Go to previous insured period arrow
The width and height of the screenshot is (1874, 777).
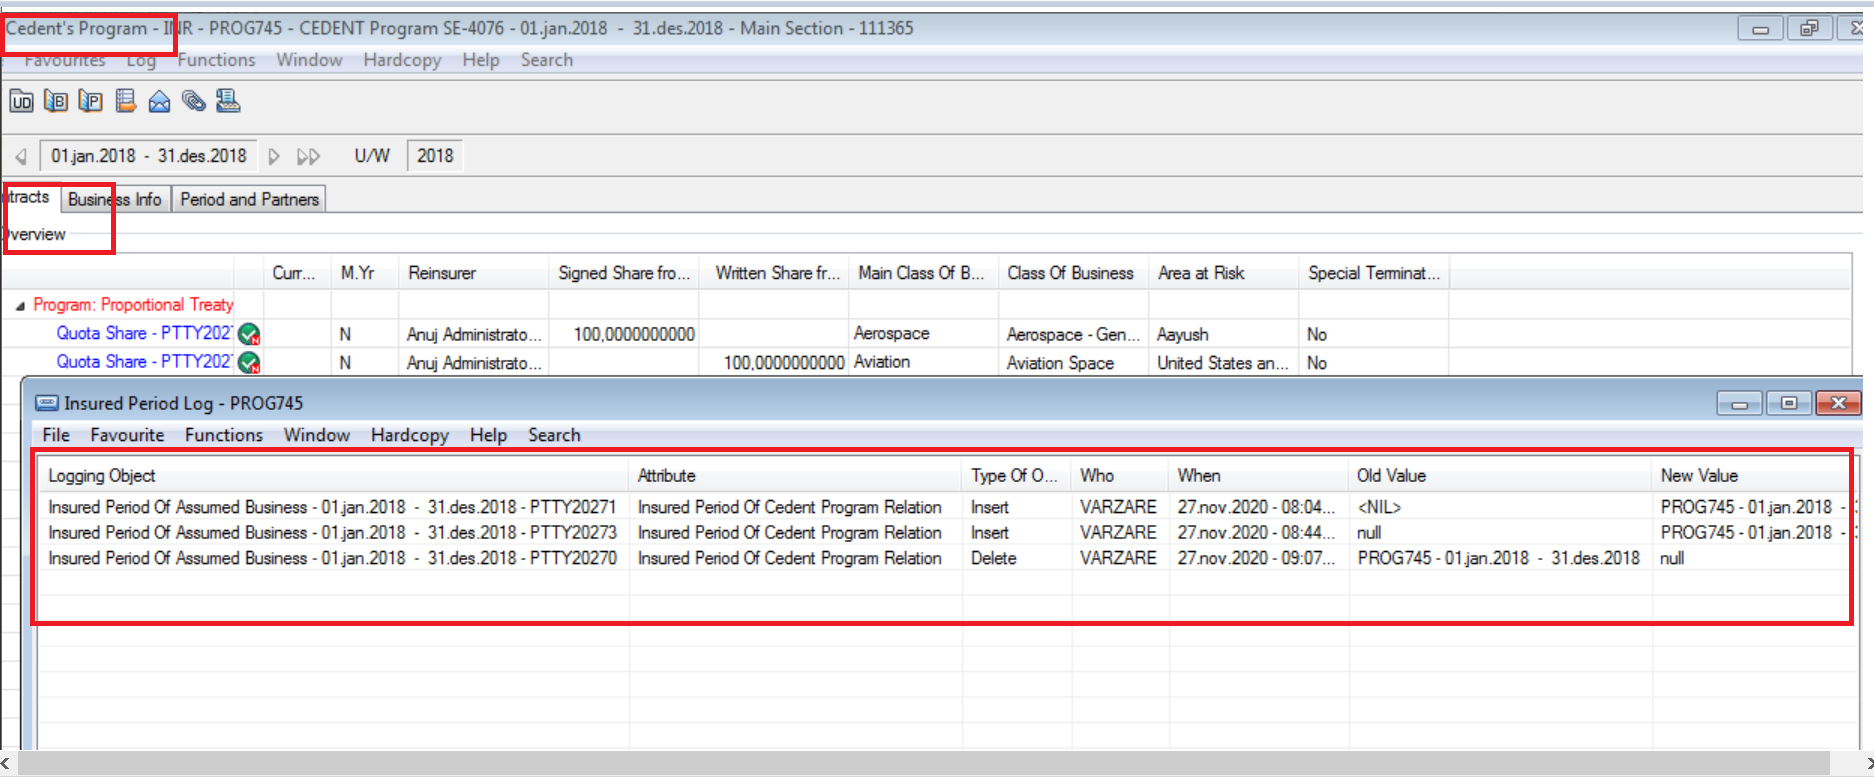tap(21, 156)
